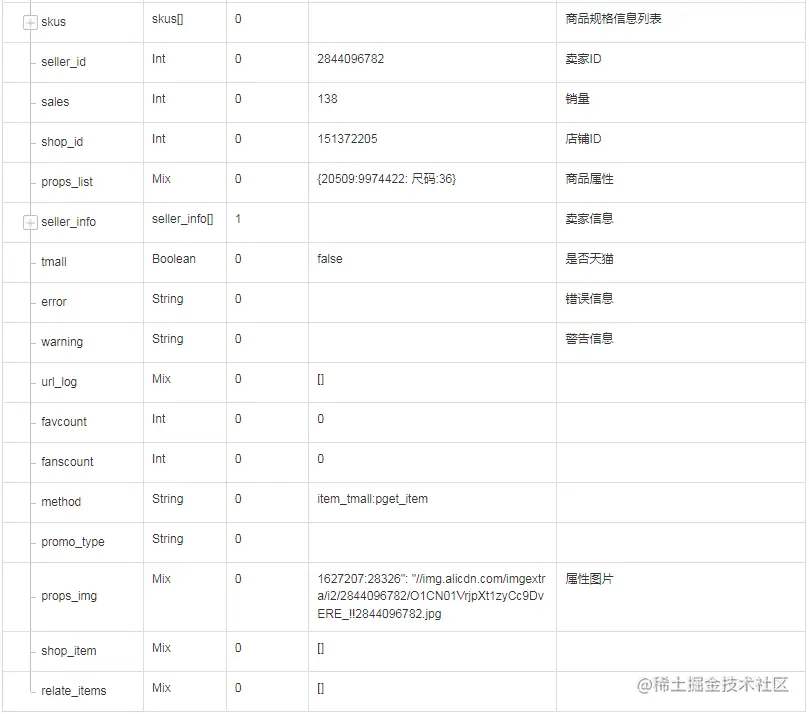The width and height of the screenshot is (809, 714).
Task: Click the description 卖家ID
Action: (x=584, y=59)
